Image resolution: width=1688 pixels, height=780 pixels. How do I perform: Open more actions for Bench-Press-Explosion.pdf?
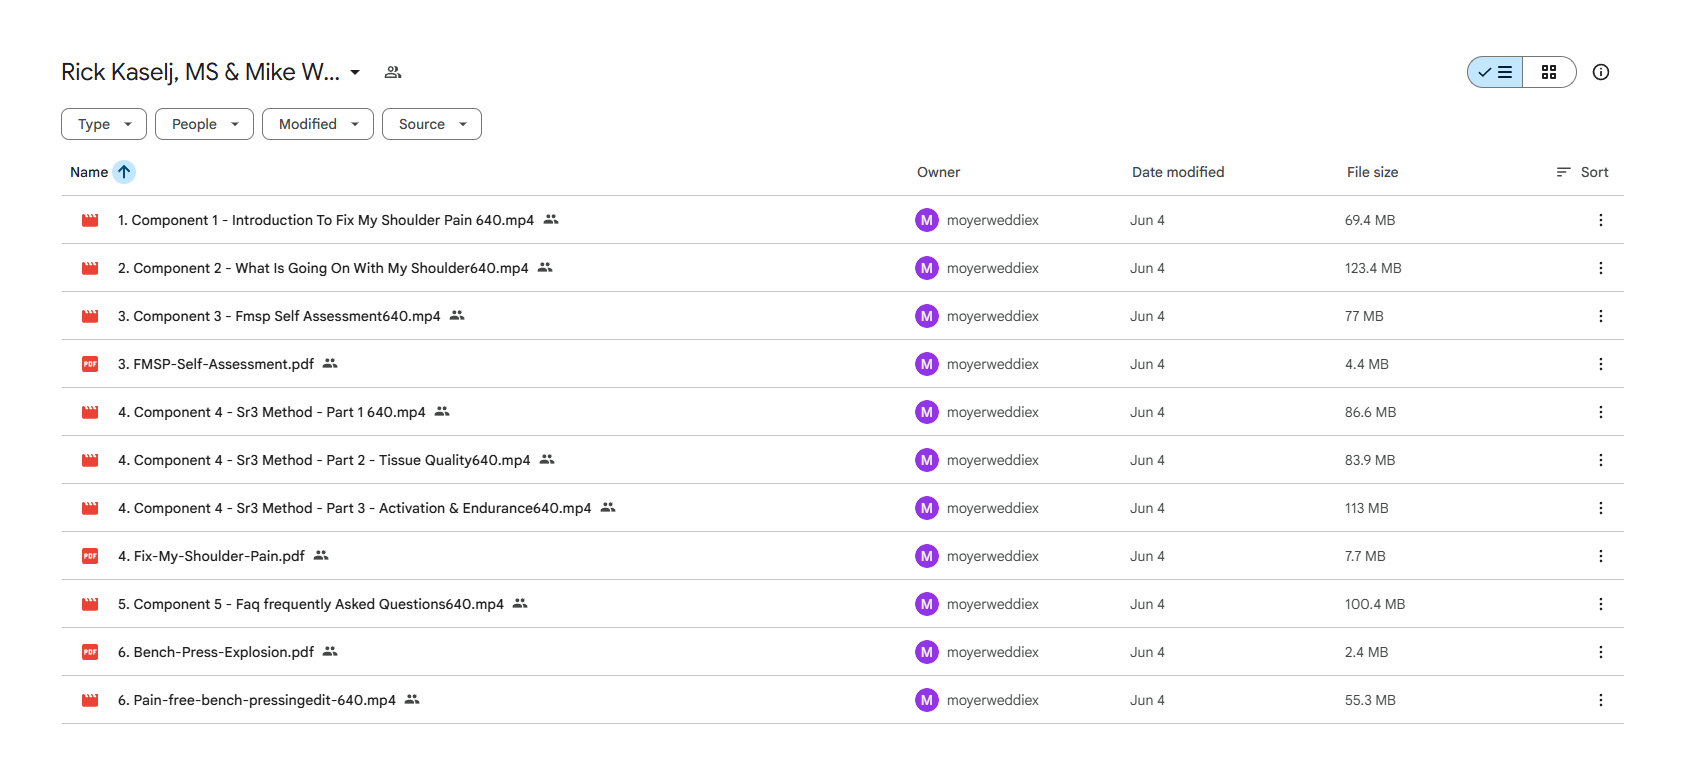point(1601,652)
